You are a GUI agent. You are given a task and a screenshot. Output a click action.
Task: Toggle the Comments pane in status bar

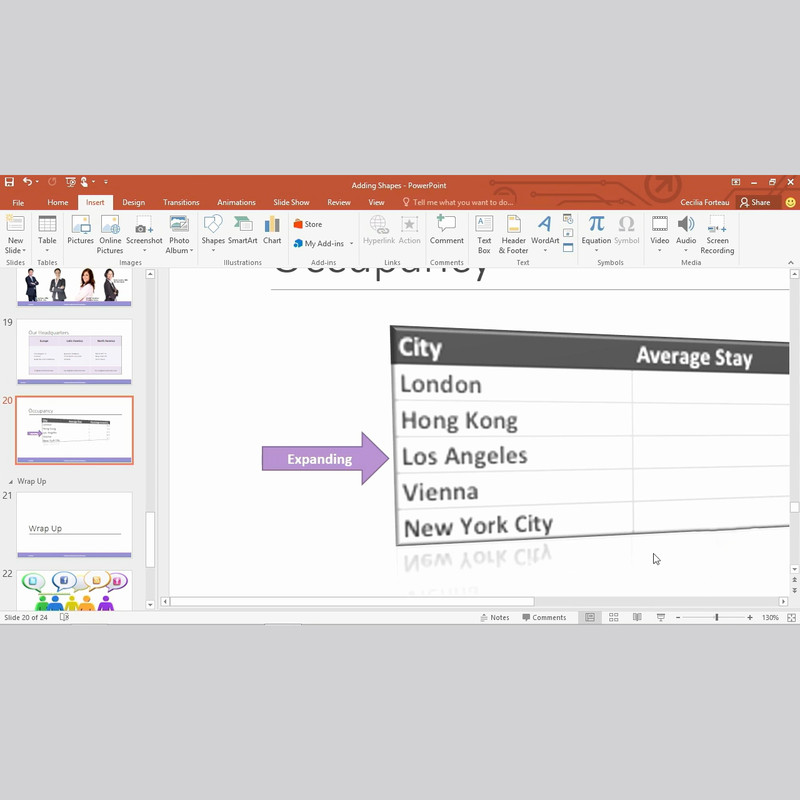tap(544, 618)
